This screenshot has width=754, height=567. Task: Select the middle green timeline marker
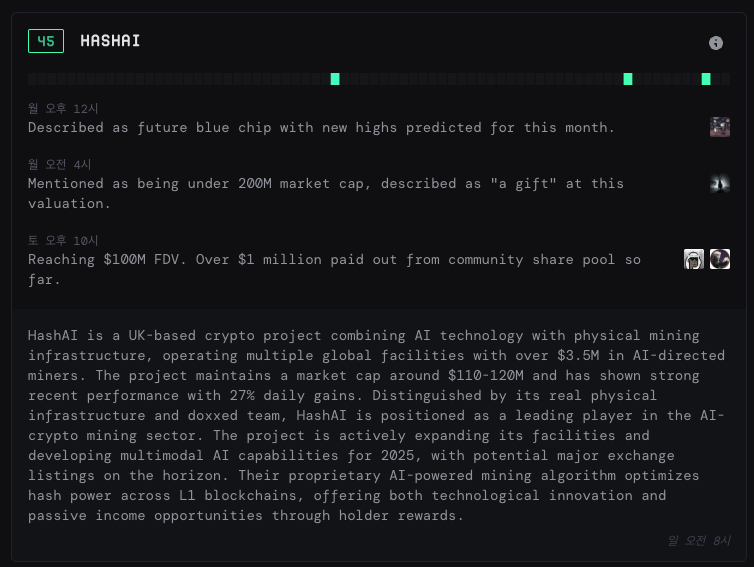tap(628, 79)
